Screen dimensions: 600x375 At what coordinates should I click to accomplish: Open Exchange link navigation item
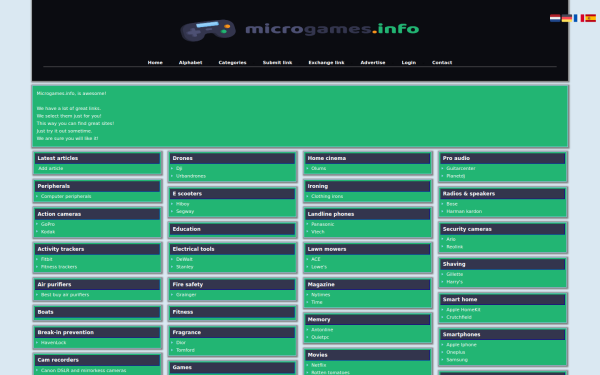coord(326,62)
